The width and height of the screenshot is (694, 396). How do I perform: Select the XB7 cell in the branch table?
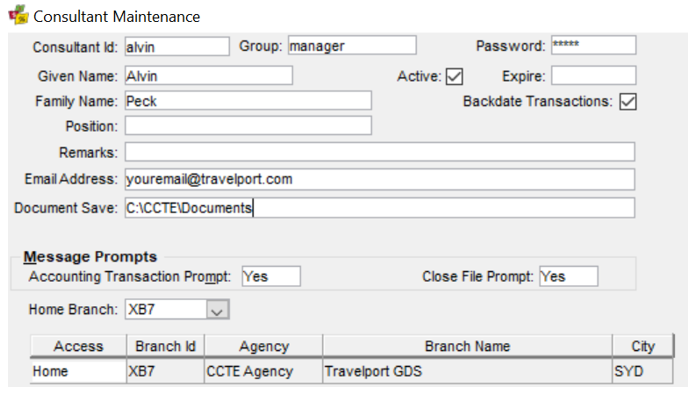click(166, 371)
